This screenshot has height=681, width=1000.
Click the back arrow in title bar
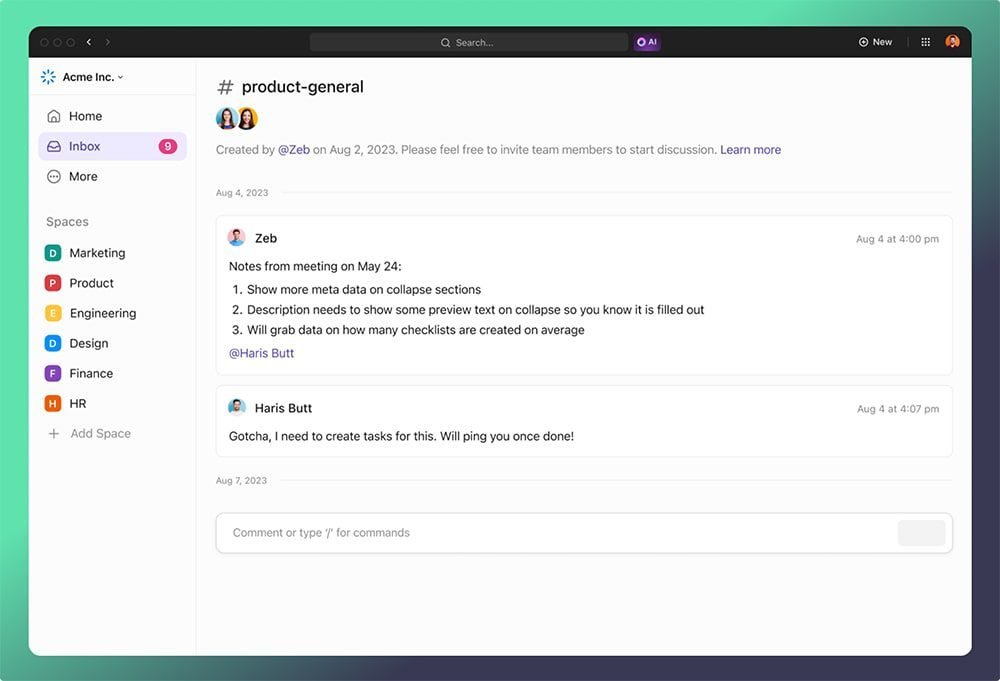click(x=89, y=42)
